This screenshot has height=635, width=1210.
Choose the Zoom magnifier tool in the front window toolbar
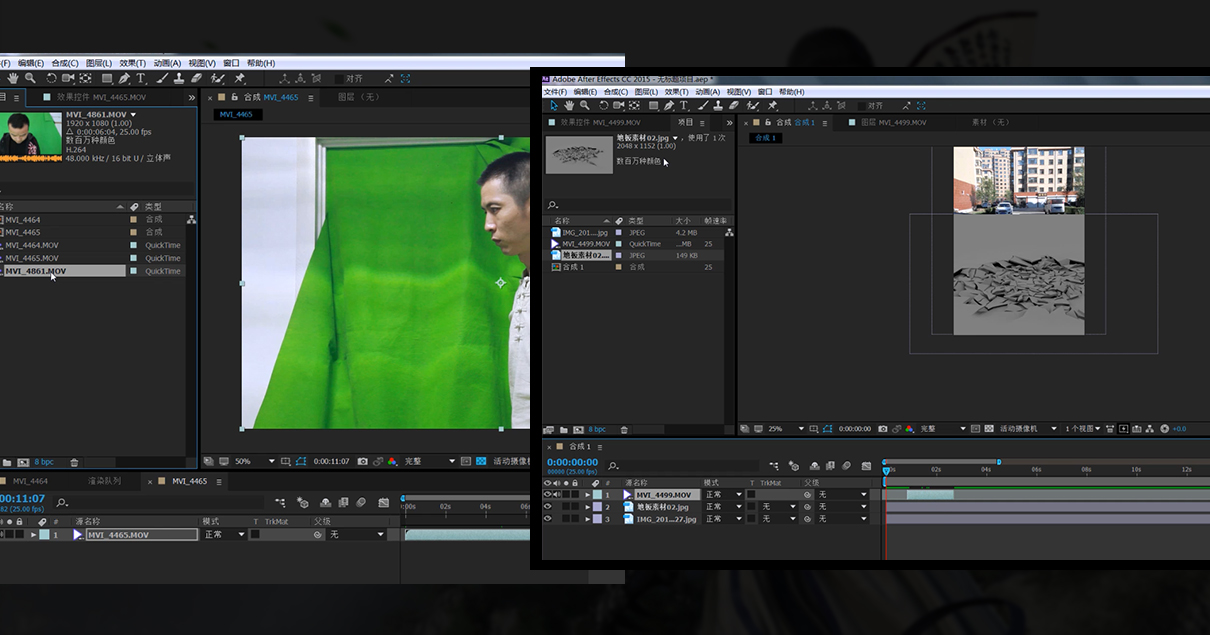tap(584, 105)
